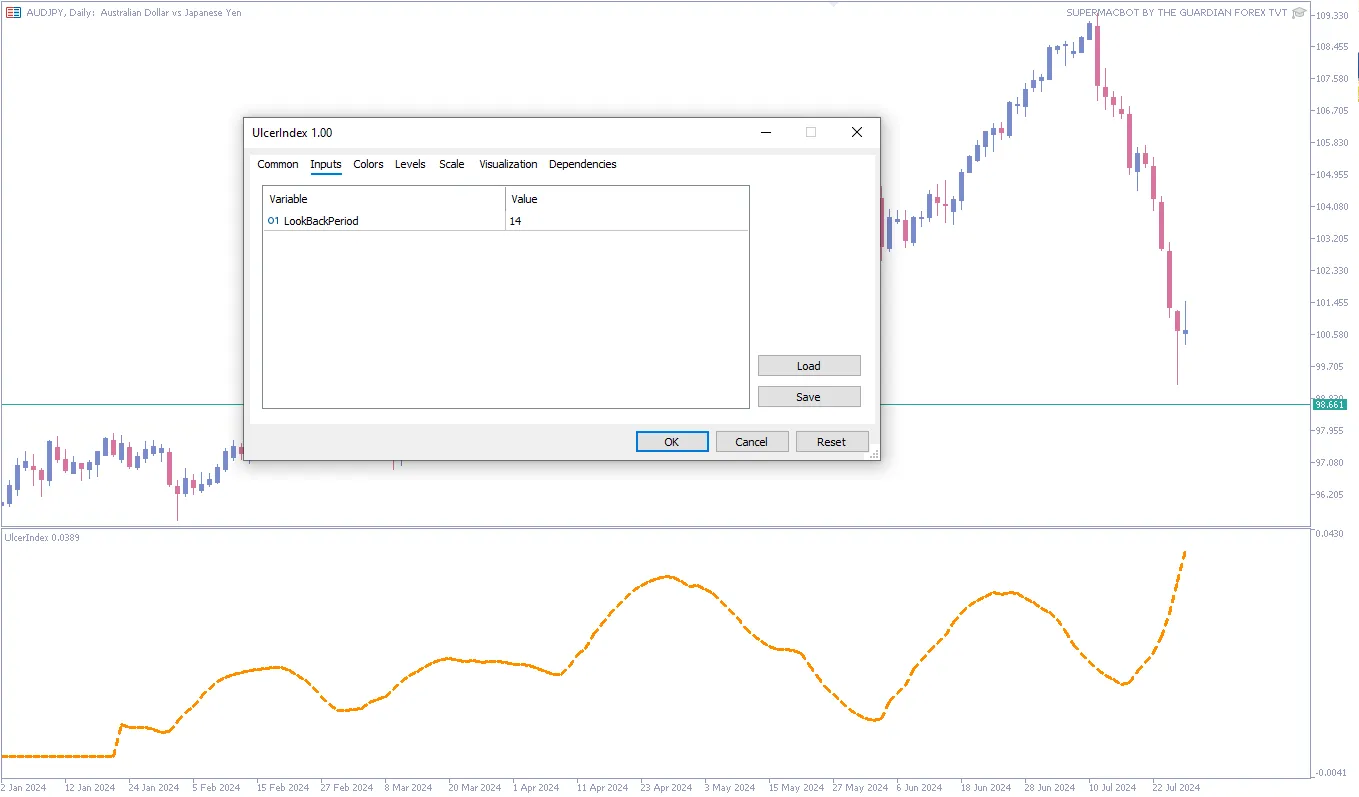Viewport: 1359px width, 797px height.
Task: Click the graduation cap icon in chart corner
Action: (x=1299, y=13)
